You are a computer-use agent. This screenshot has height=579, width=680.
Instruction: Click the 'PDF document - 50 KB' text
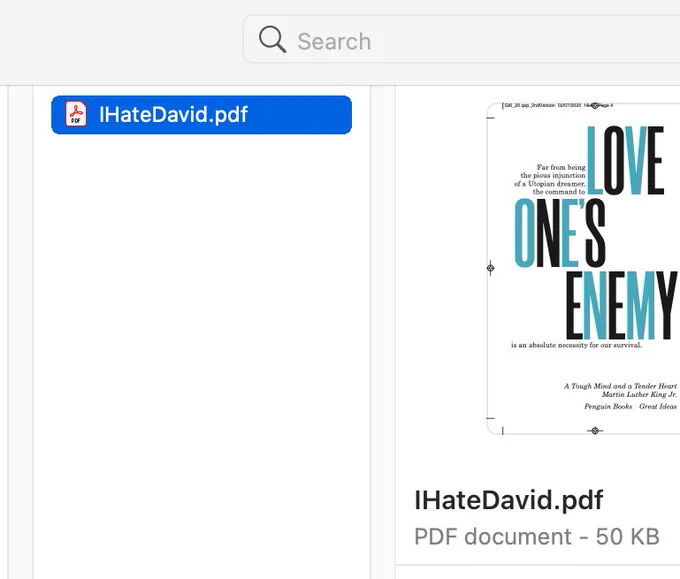pyautogui.click(x=537, y=536)
